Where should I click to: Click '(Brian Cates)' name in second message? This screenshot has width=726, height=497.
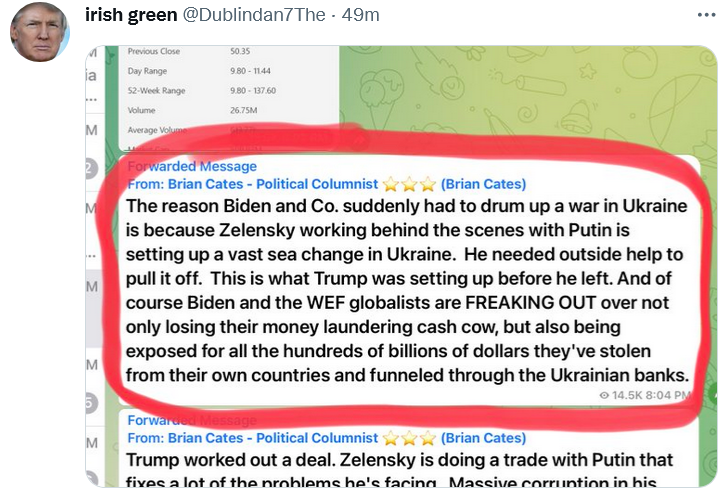click(483, 437)
